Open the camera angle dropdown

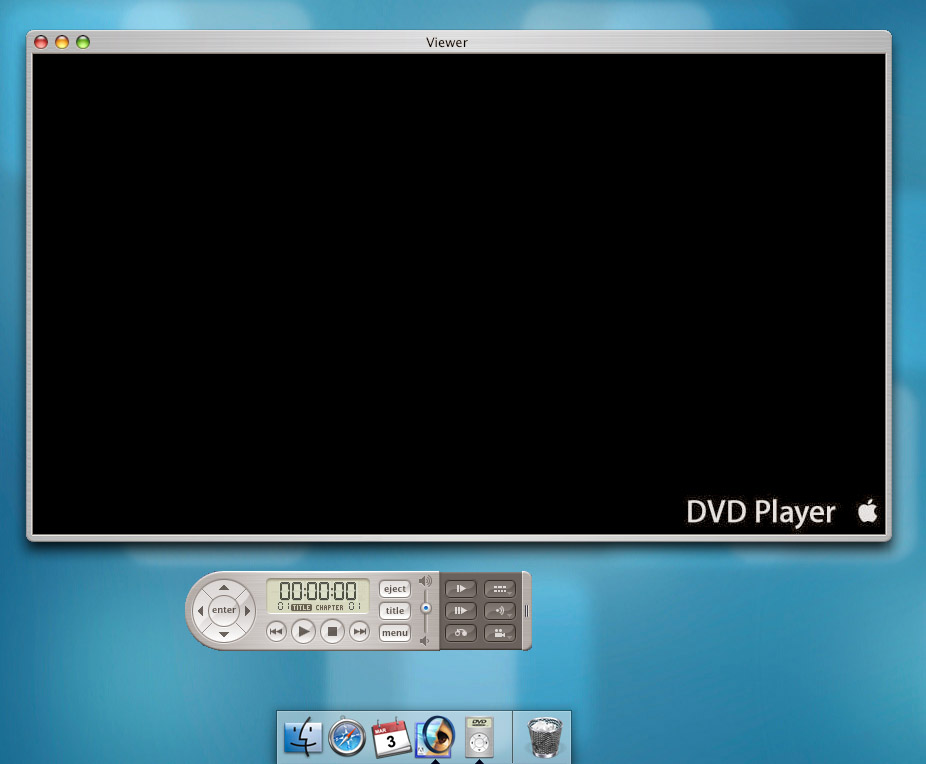[500, 633]
